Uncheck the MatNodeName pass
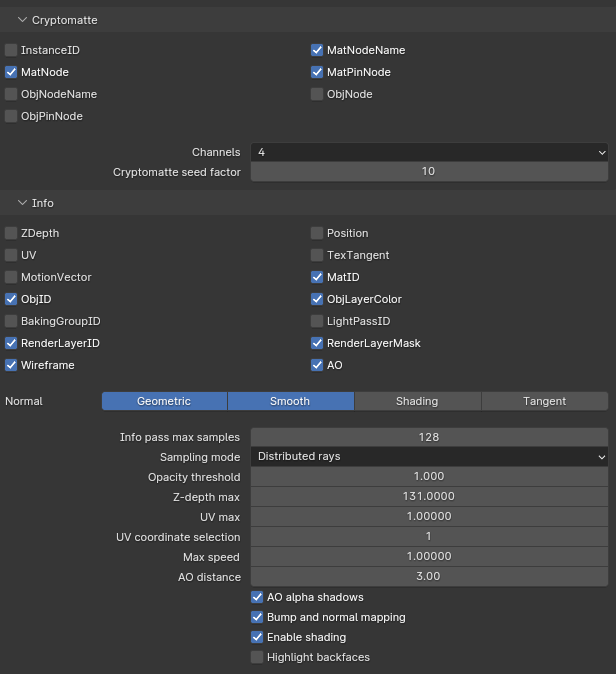Image resolution: width=616 pixels, height=674 pixels. pyautogui.click(x=317, y=50)
